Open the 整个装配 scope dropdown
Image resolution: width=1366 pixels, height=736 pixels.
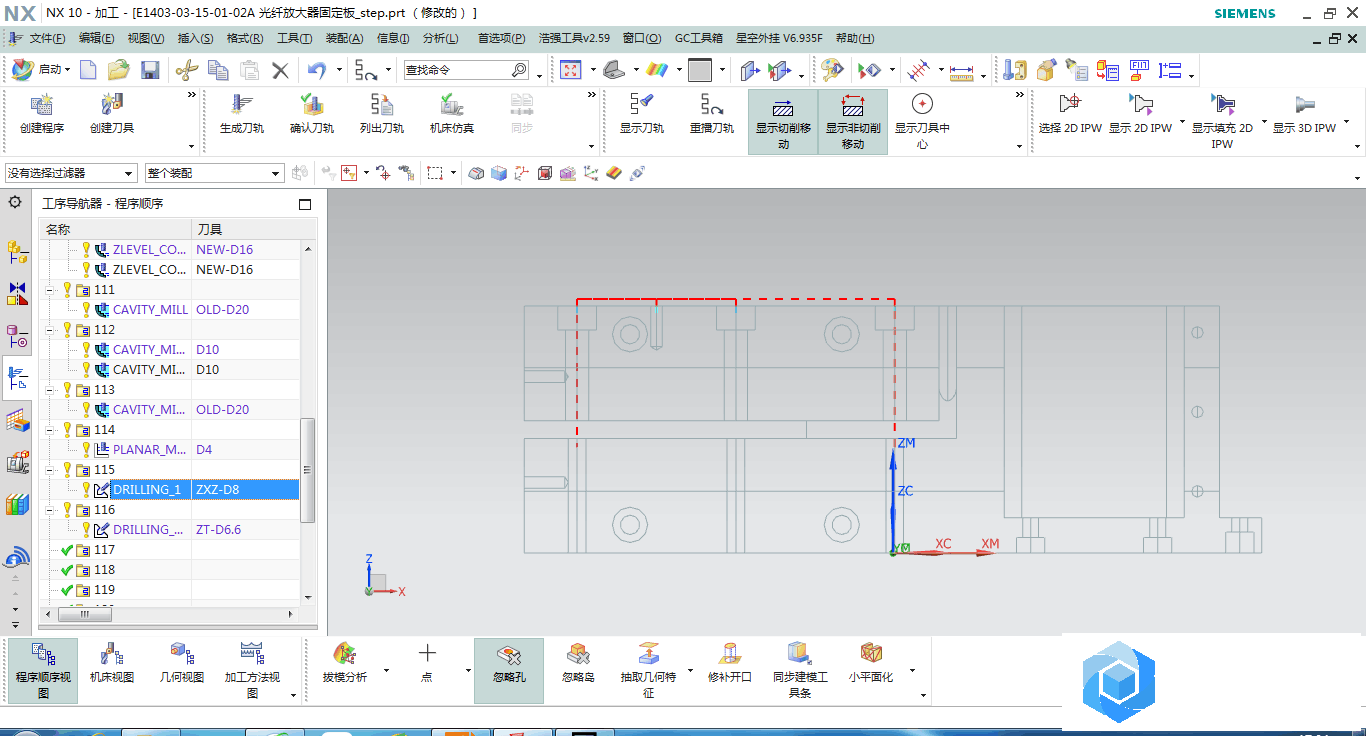215,173
